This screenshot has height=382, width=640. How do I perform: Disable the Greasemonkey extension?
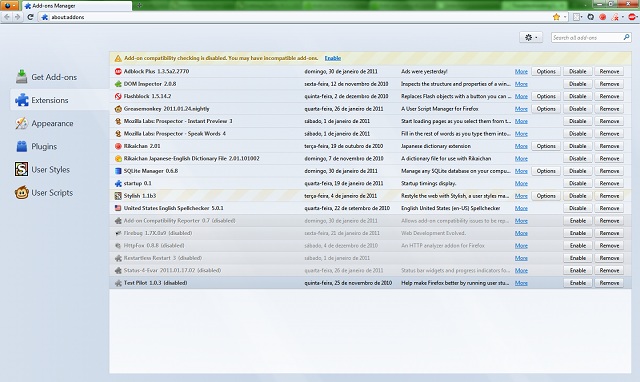[578, 109]
